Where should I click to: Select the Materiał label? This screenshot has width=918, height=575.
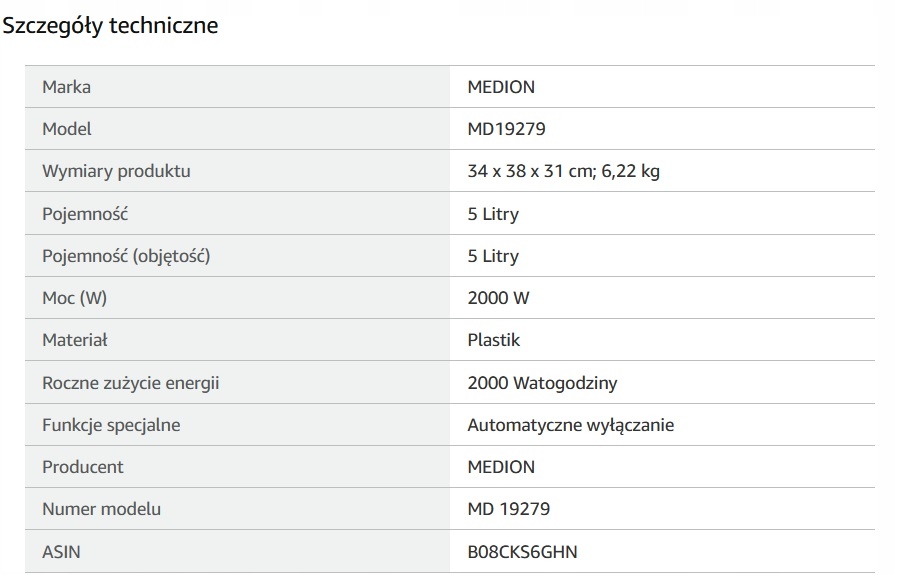[x=74, y=340]
